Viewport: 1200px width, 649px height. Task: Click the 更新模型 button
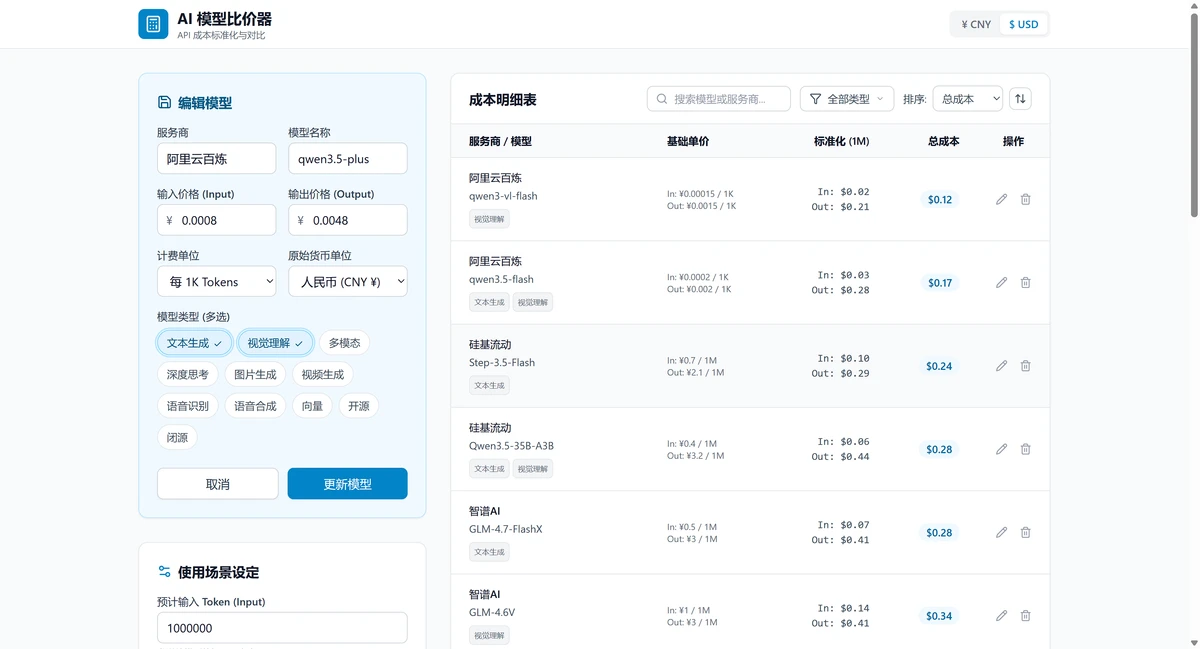point(347,483)
